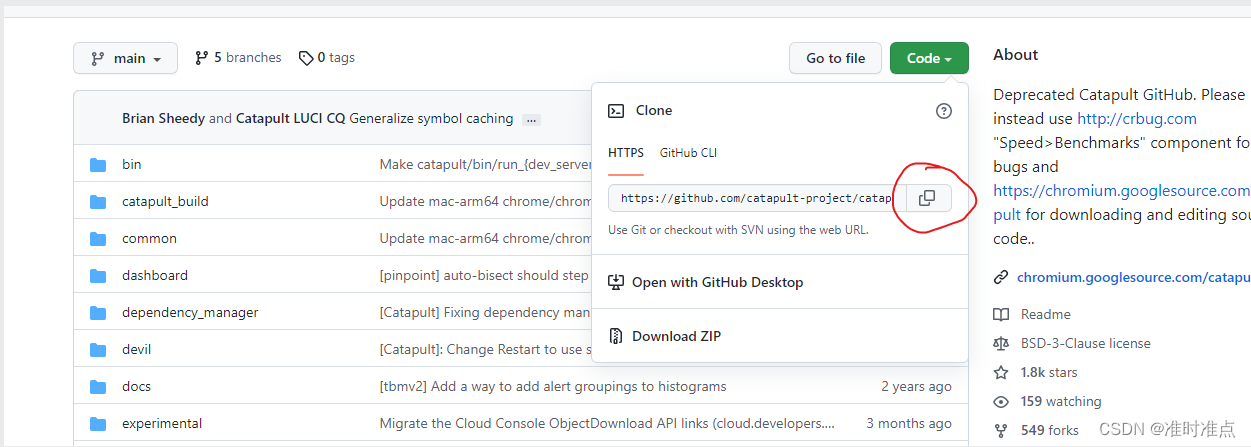Click the folder icon next to catapult_build
Screen dimensions: 1251x447
98,202
